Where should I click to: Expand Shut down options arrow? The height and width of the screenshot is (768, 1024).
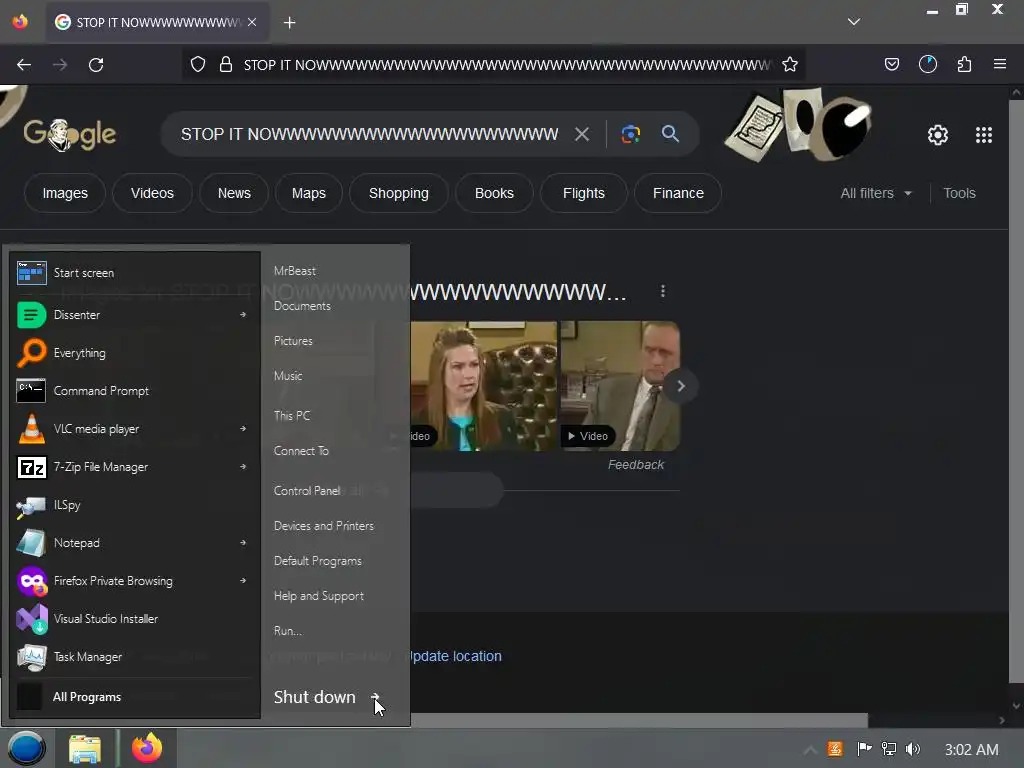(x=376, y=697)
